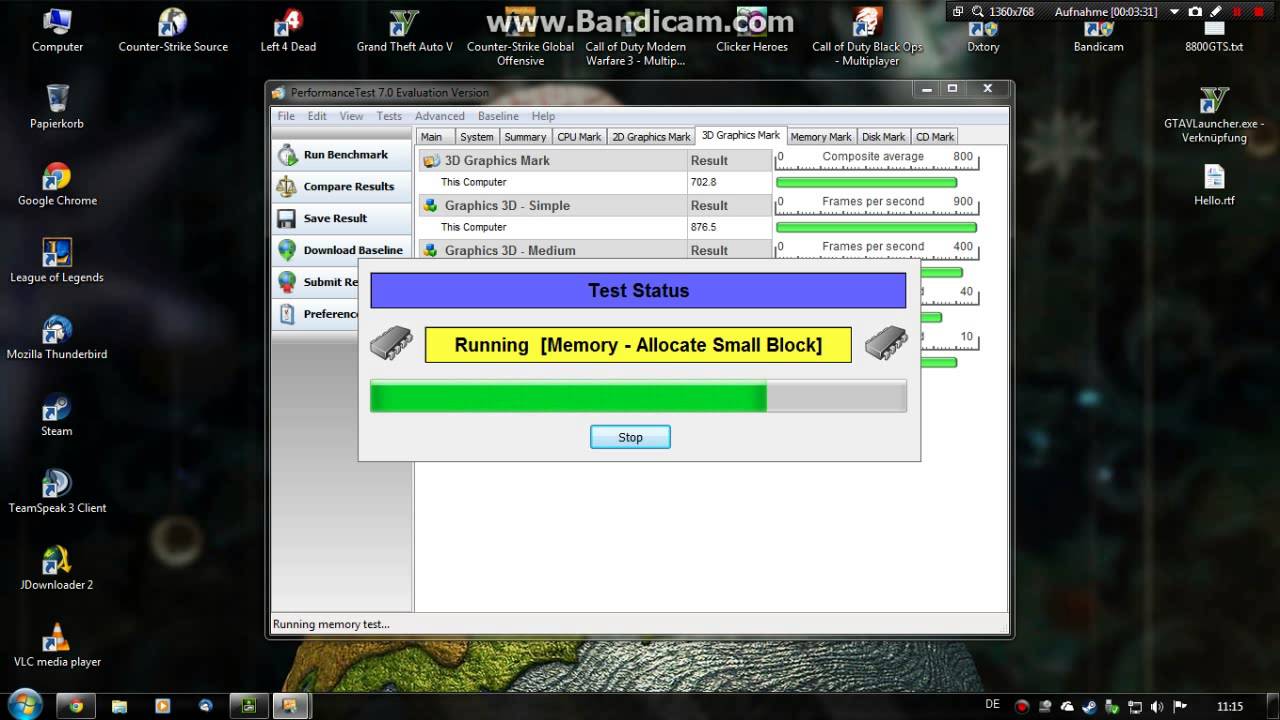
Task: Open the Advanced menu
Action: pos(440,116)
